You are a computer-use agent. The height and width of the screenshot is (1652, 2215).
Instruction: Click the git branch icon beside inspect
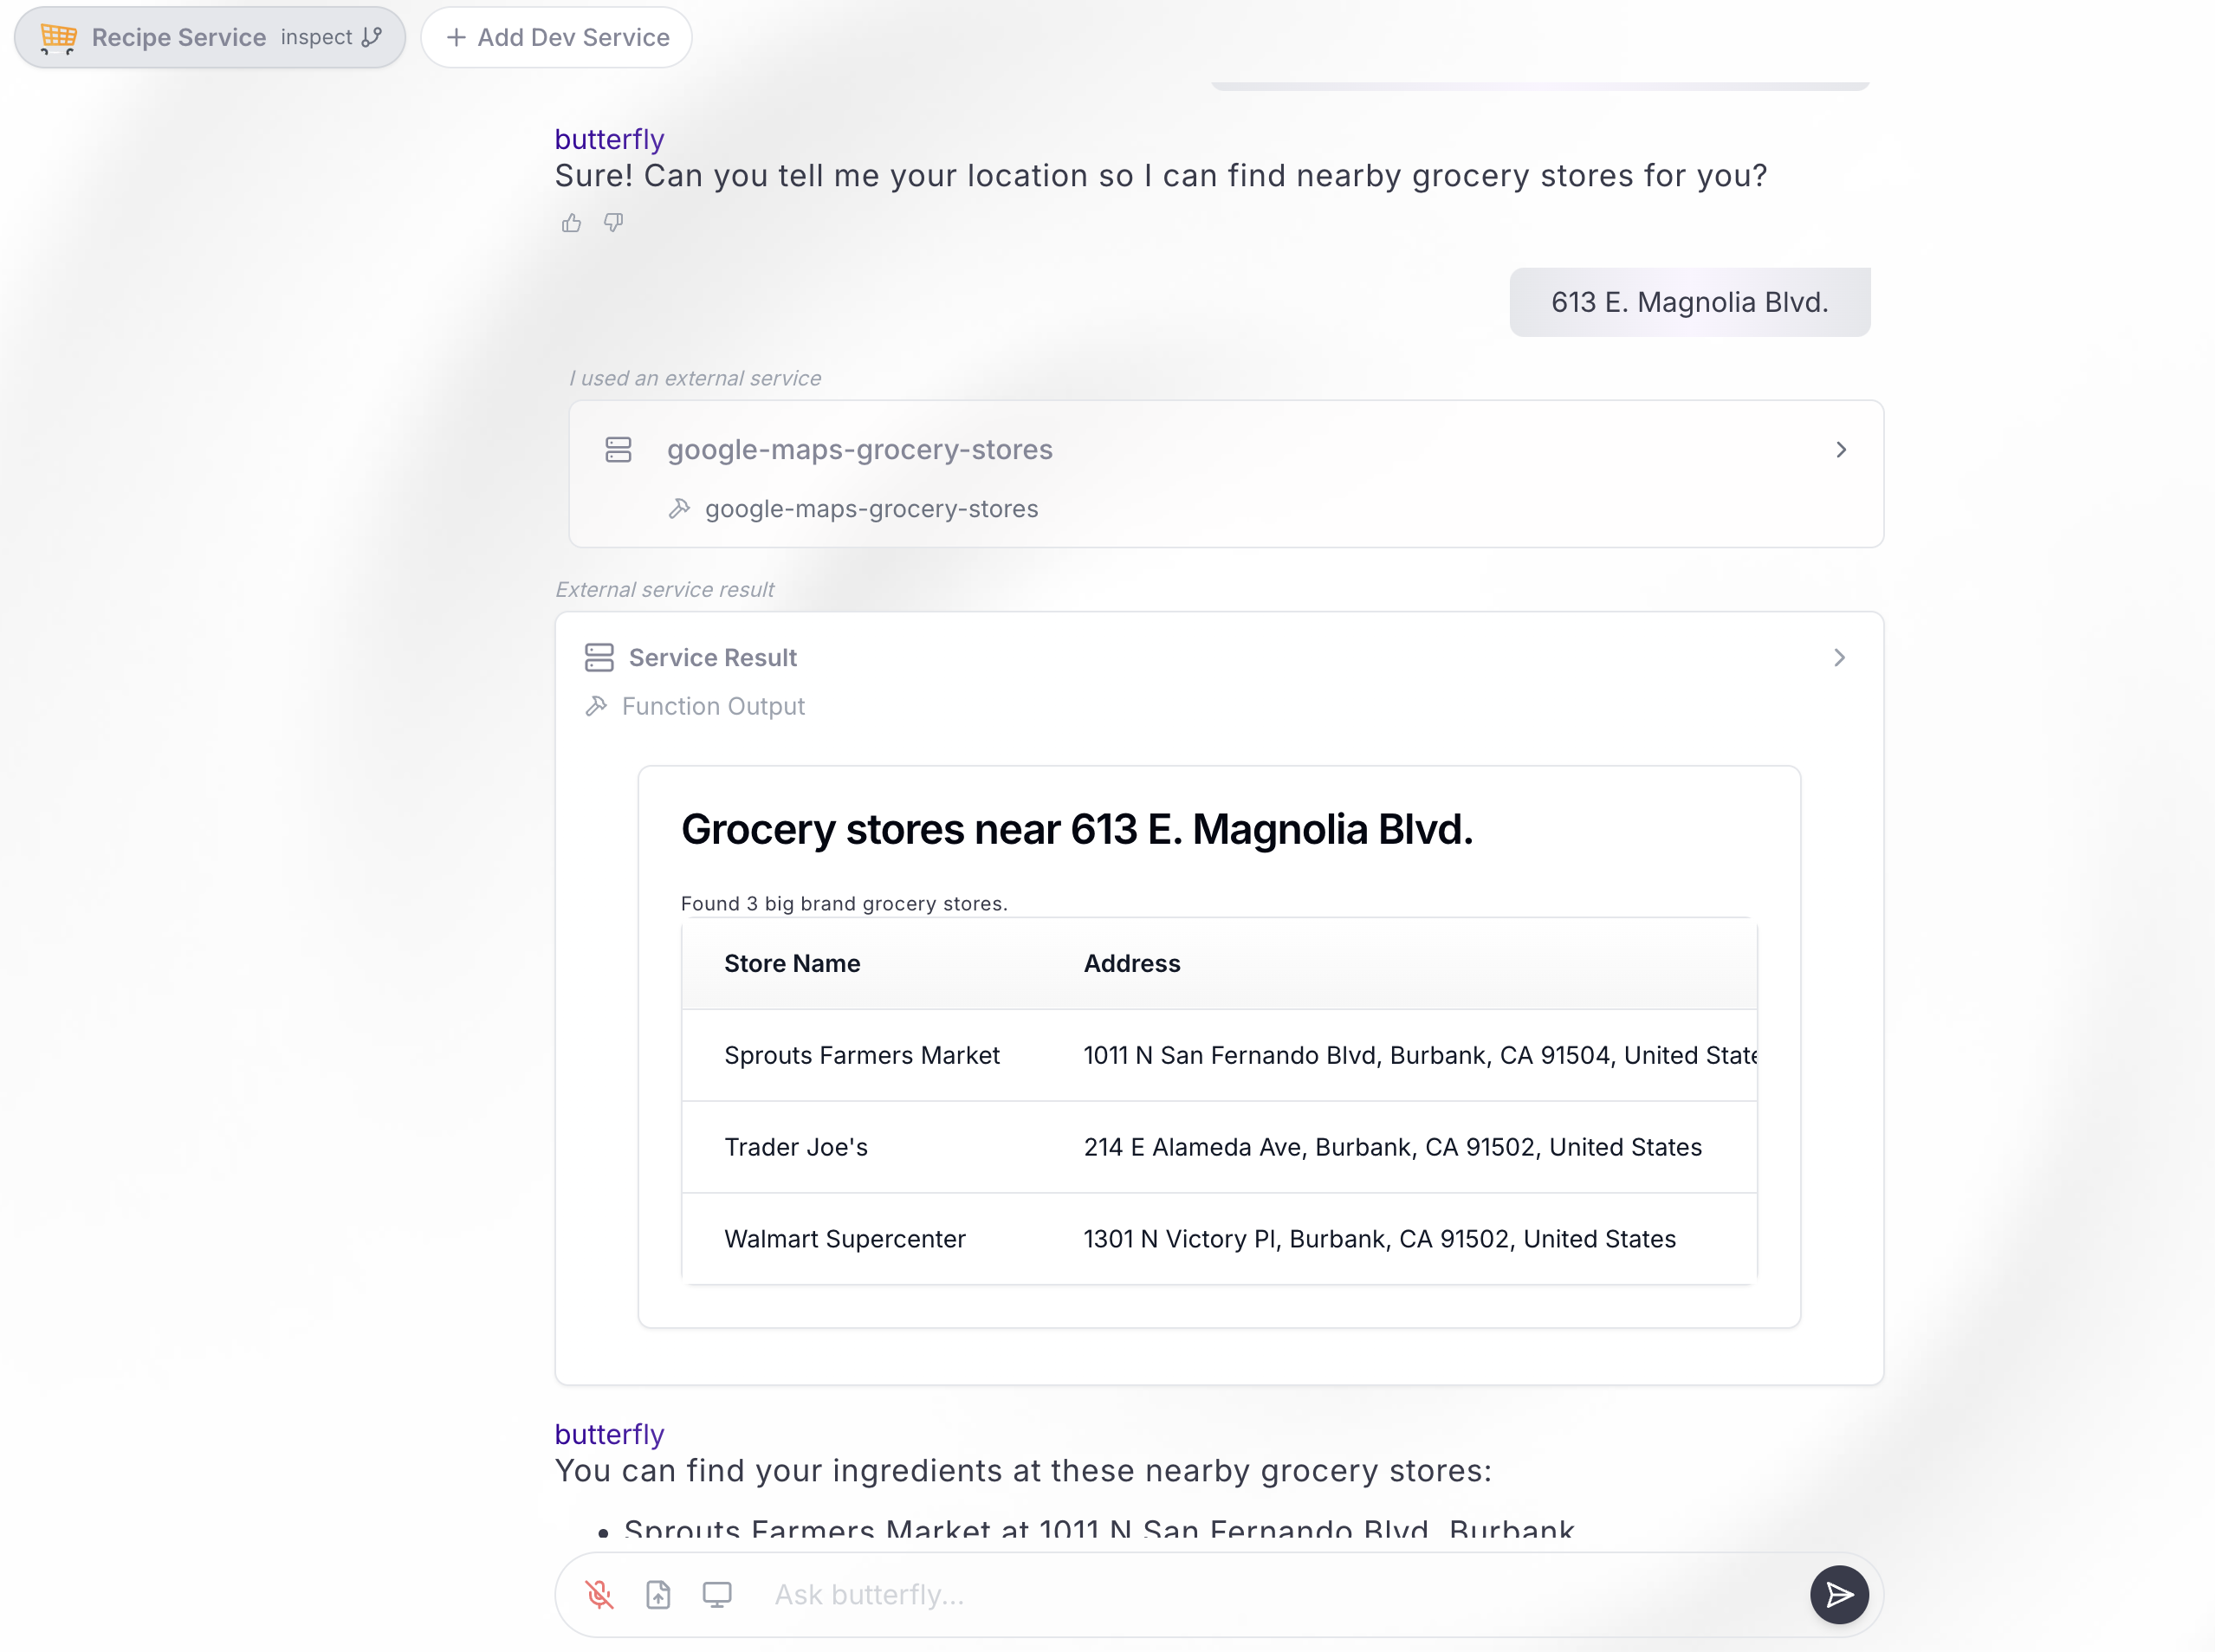(372, 37)
